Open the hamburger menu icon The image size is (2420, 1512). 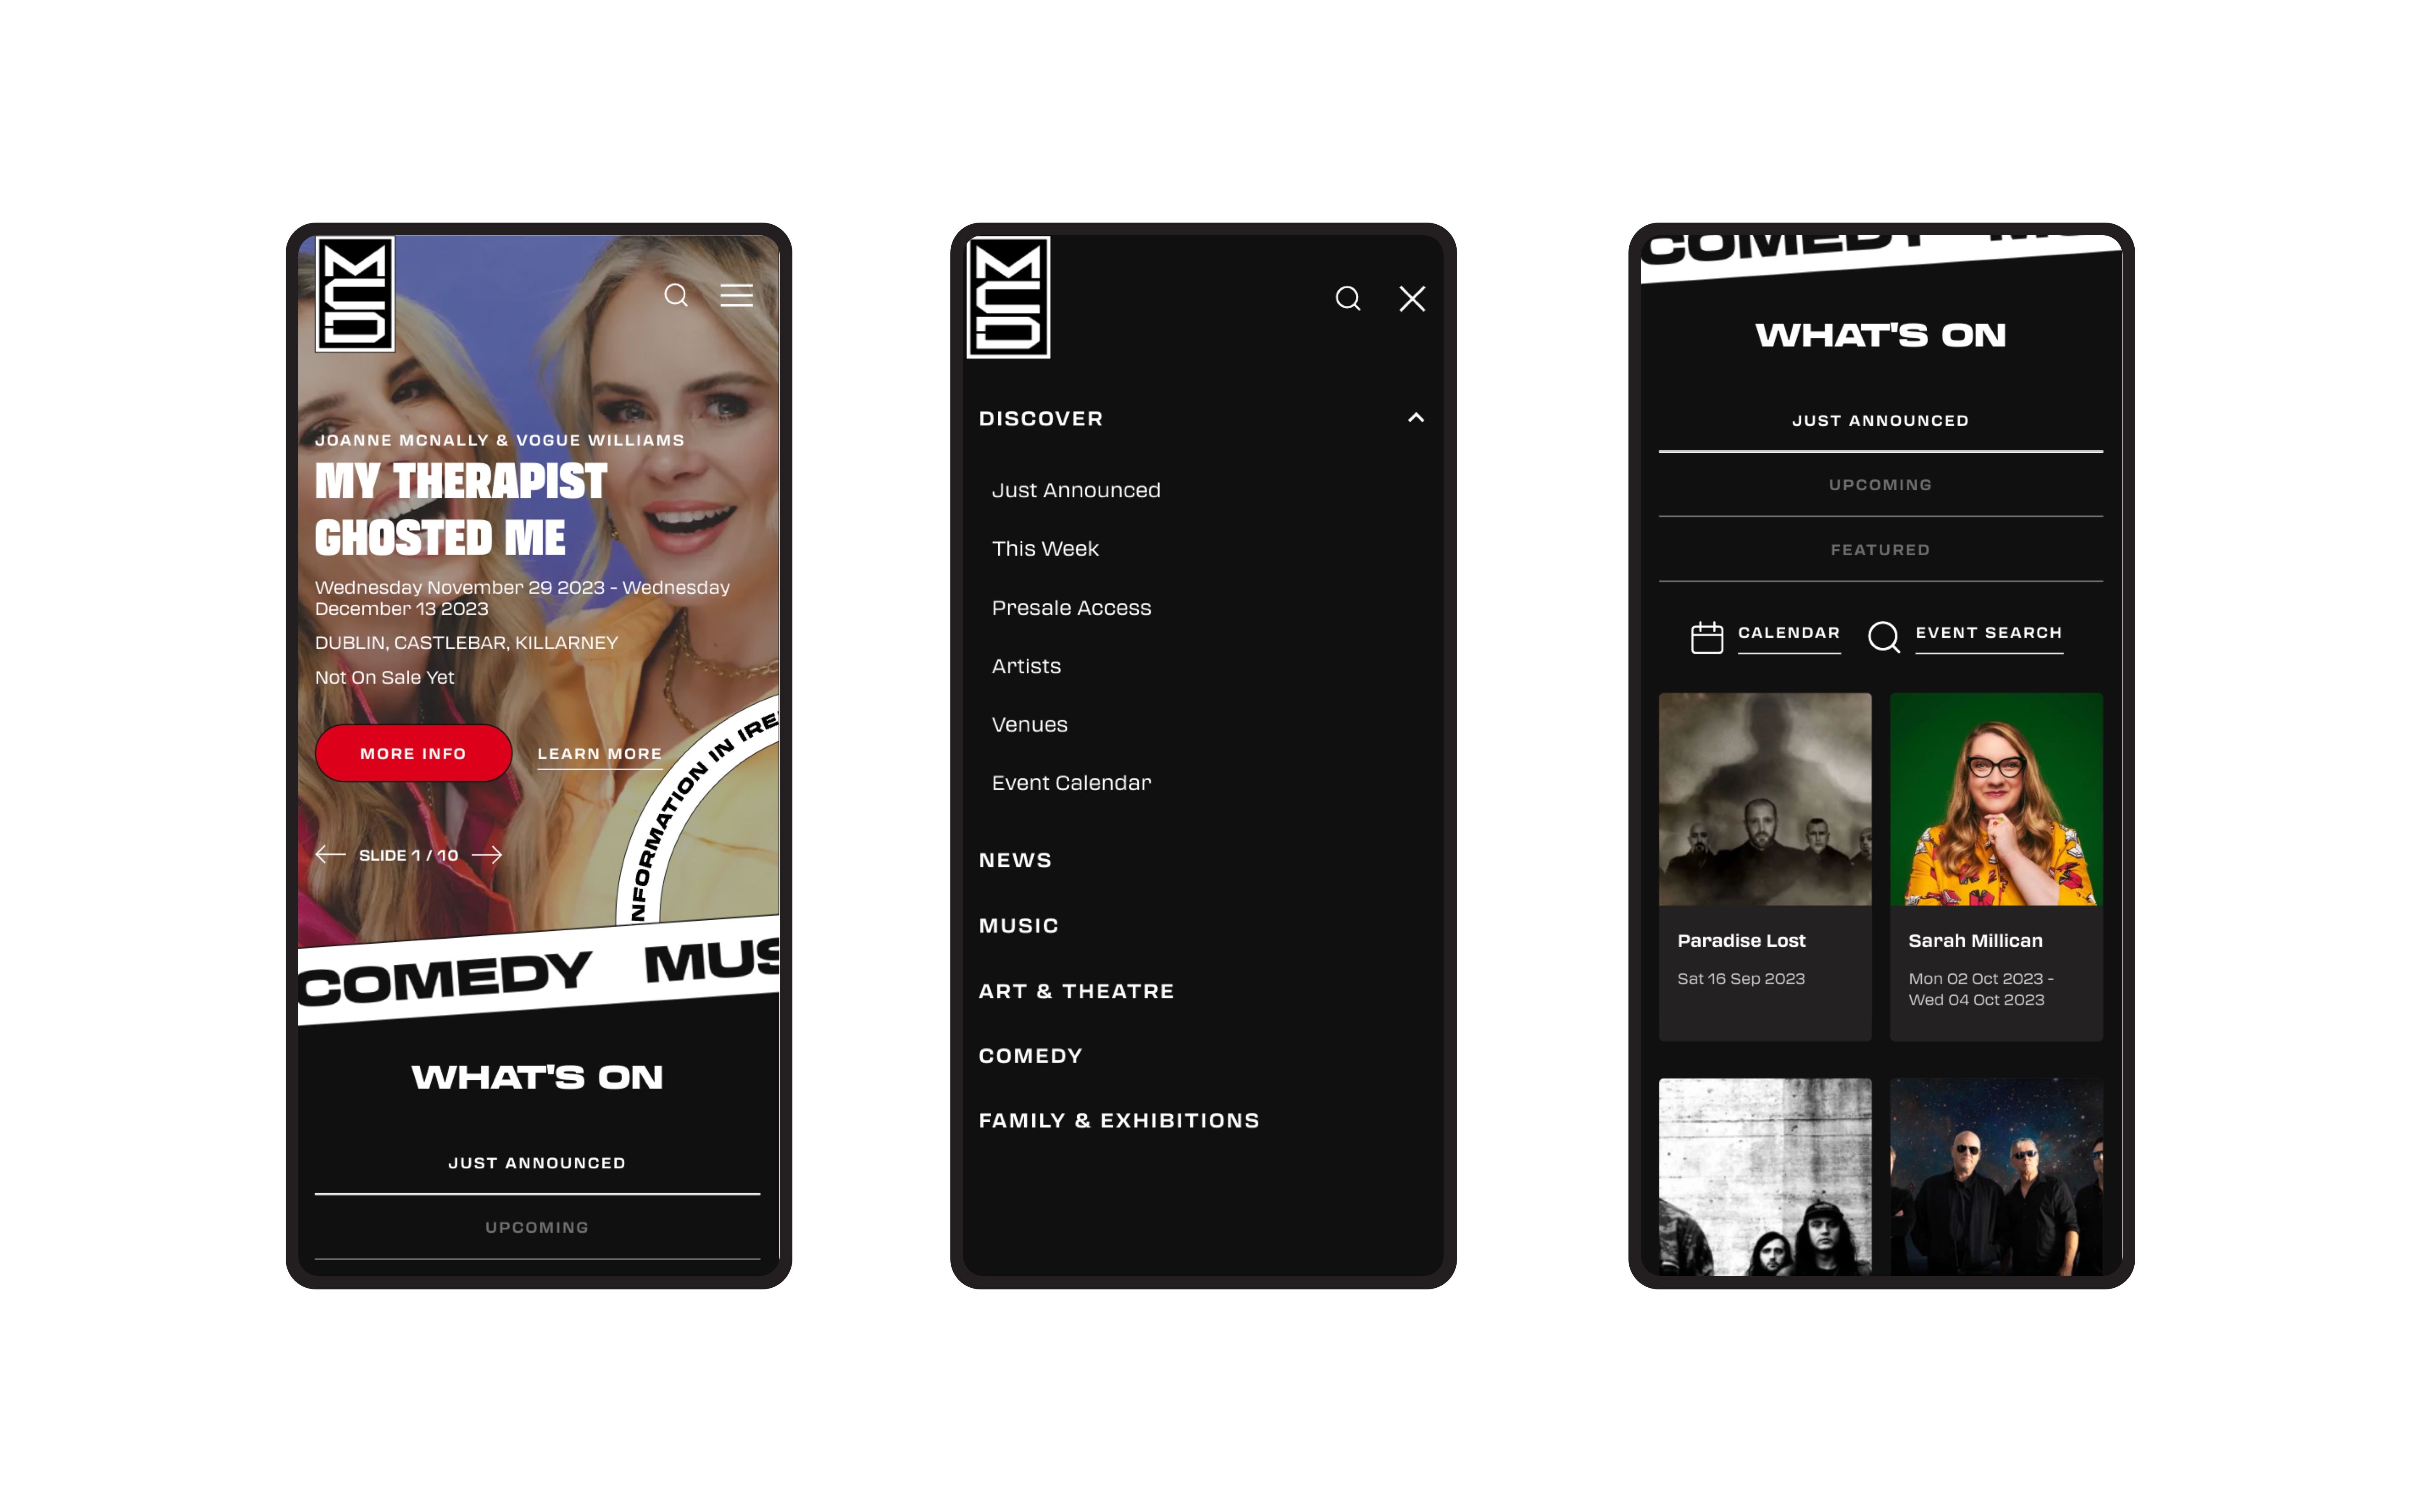pos(735,296)
